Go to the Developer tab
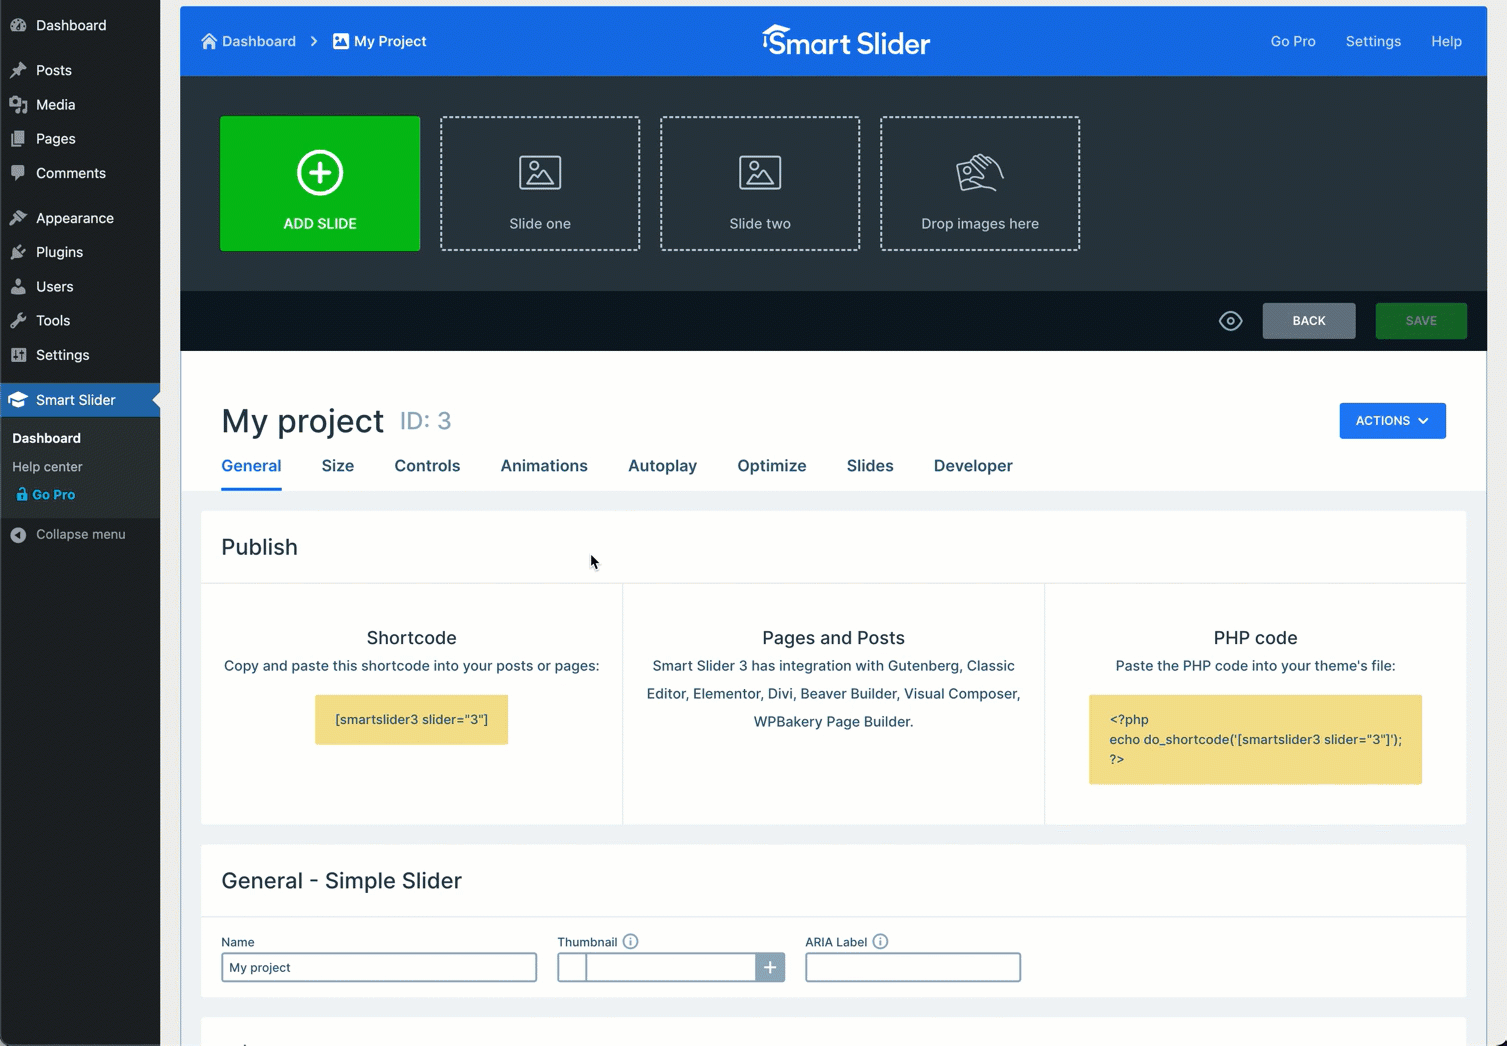The height and width of the screenshot is (1046, 1507). [973, 466]
